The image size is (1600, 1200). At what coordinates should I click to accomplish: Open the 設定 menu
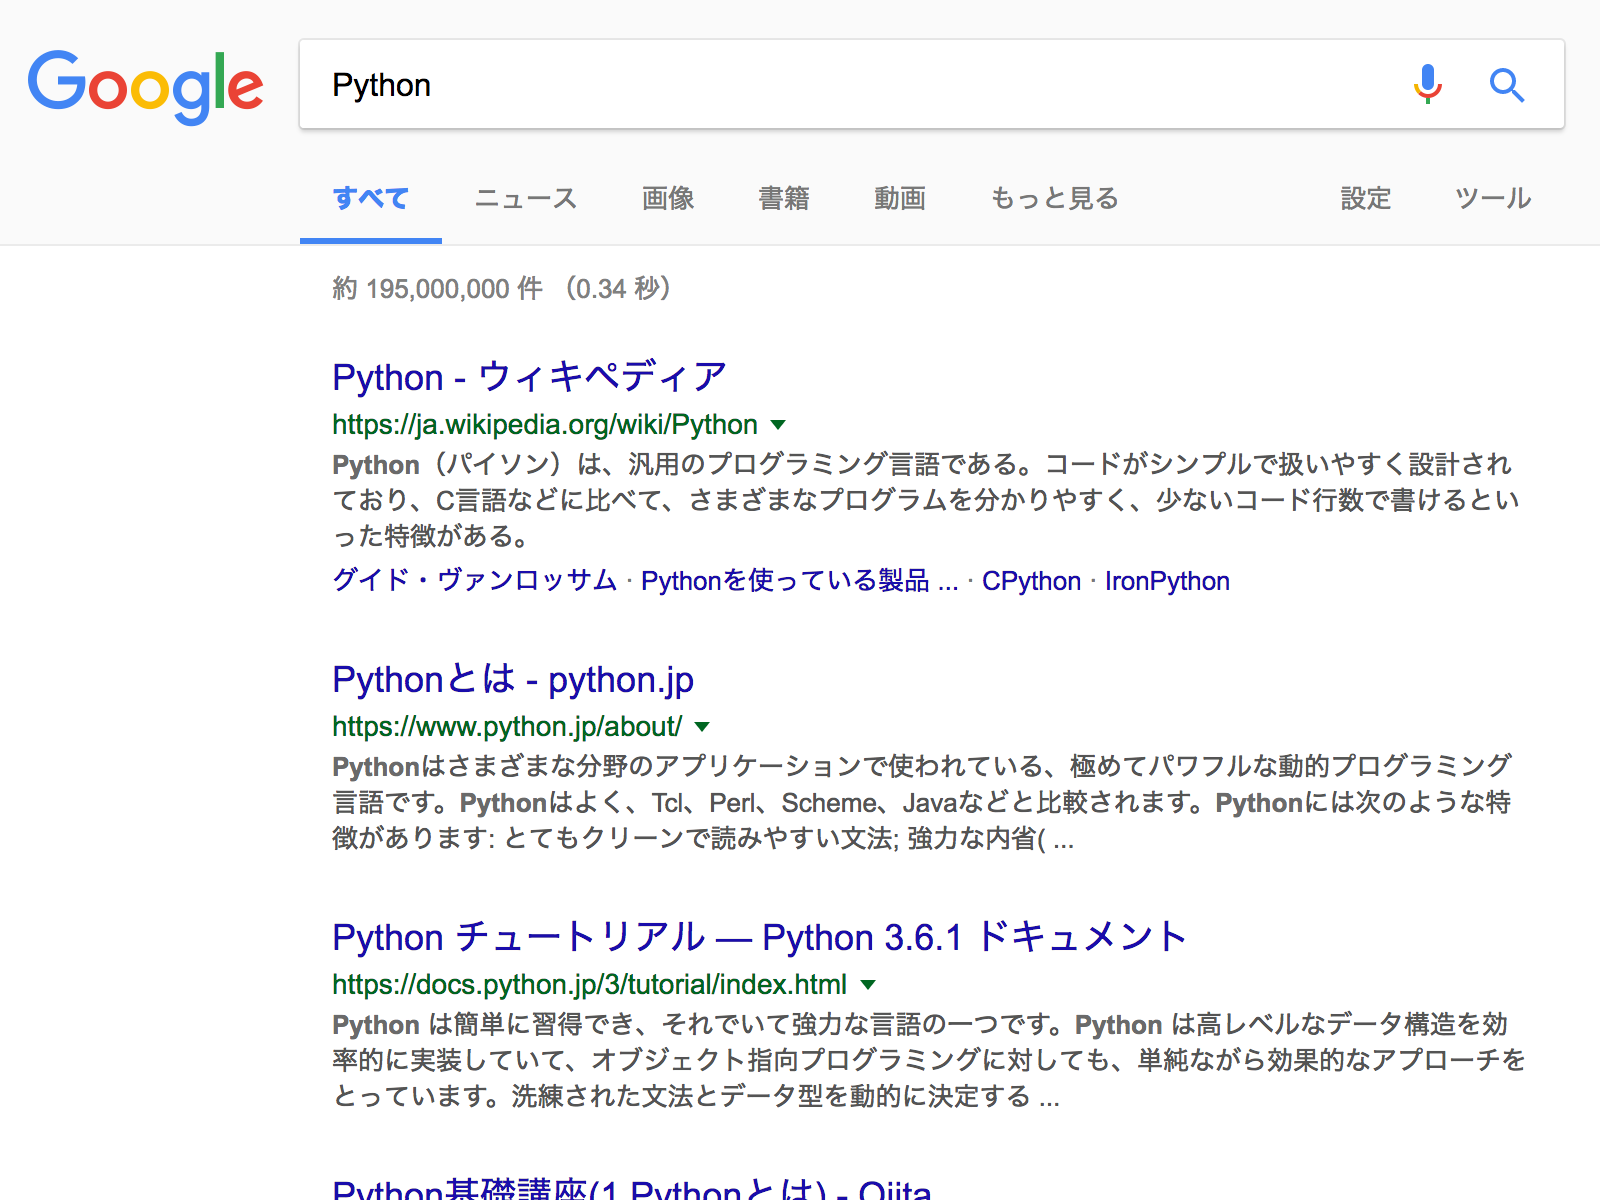(1366, 198)
